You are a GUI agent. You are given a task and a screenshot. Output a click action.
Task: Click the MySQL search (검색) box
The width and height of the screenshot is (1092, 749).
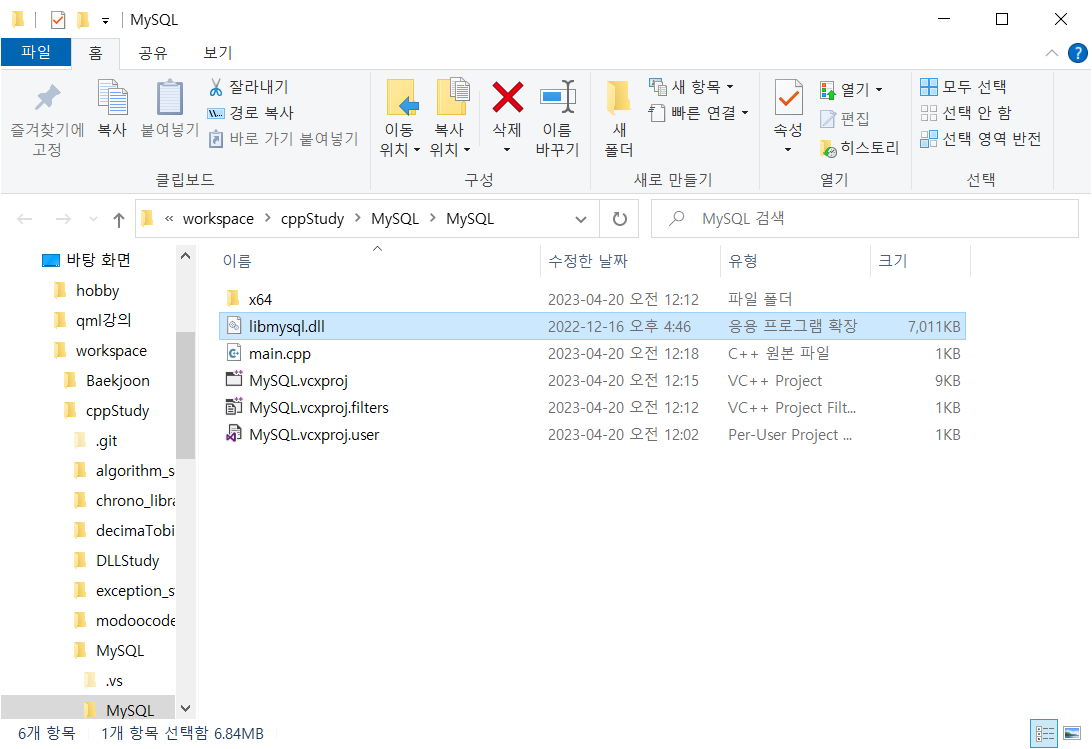[865, 219]
